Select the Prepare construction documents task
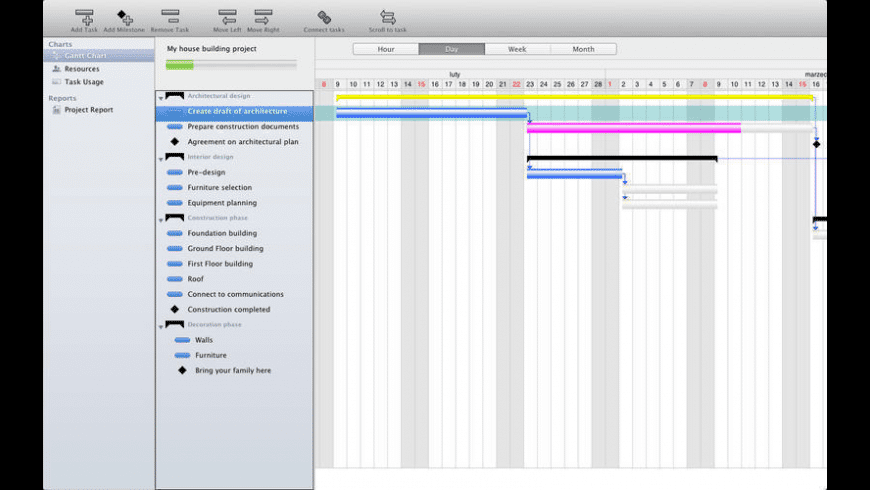This screenshot has height=490, width=870. click(x=235, y=127)
